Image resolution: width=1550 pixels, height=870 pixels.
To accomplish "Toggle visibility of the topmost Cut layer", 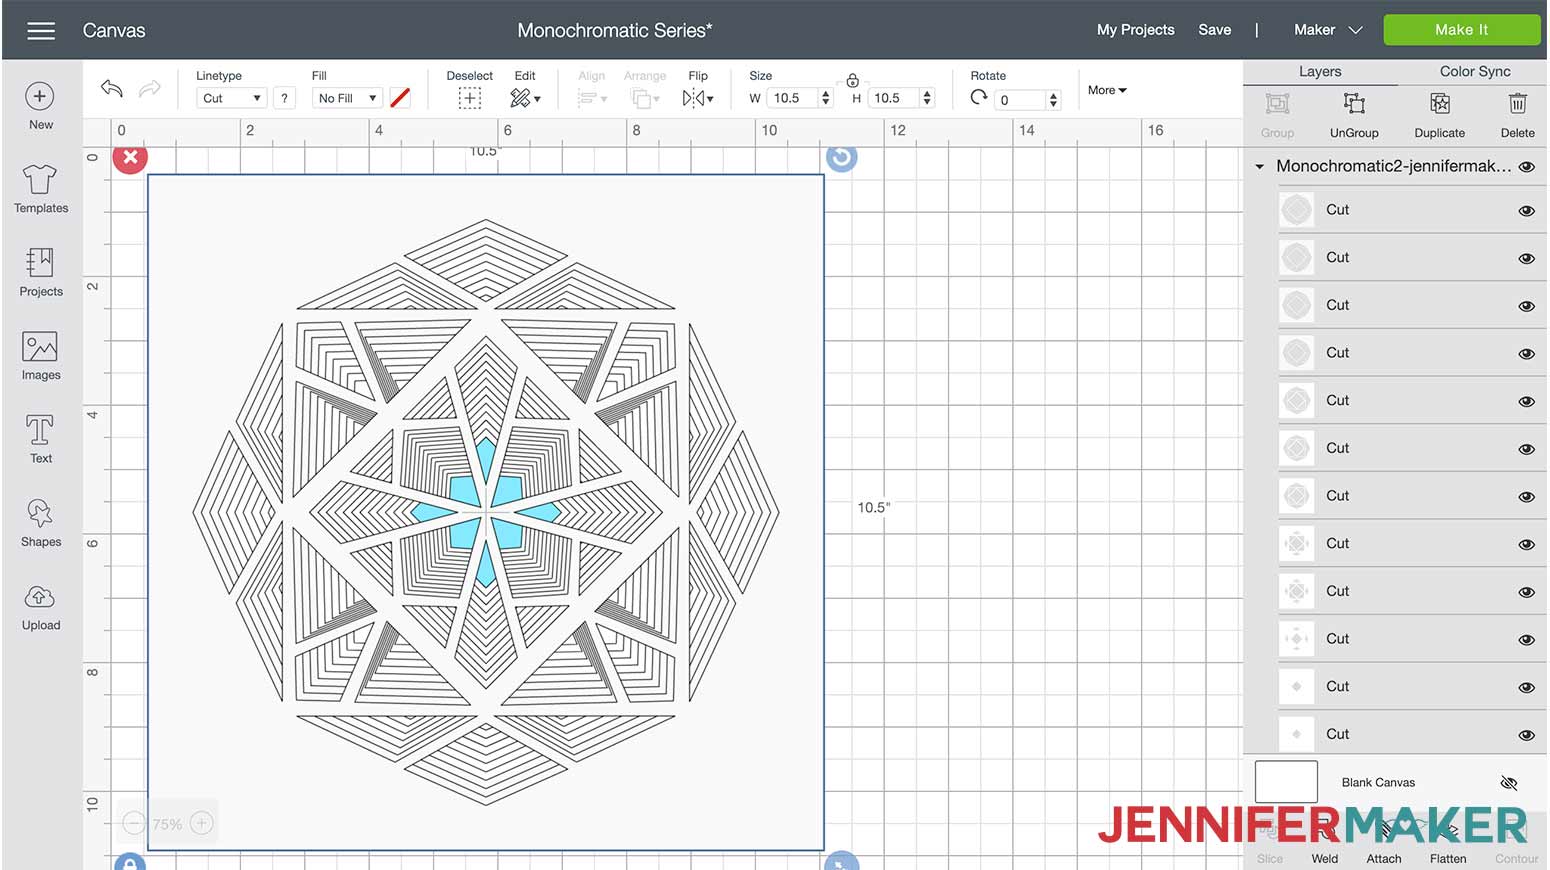I will coord(1526,210).
